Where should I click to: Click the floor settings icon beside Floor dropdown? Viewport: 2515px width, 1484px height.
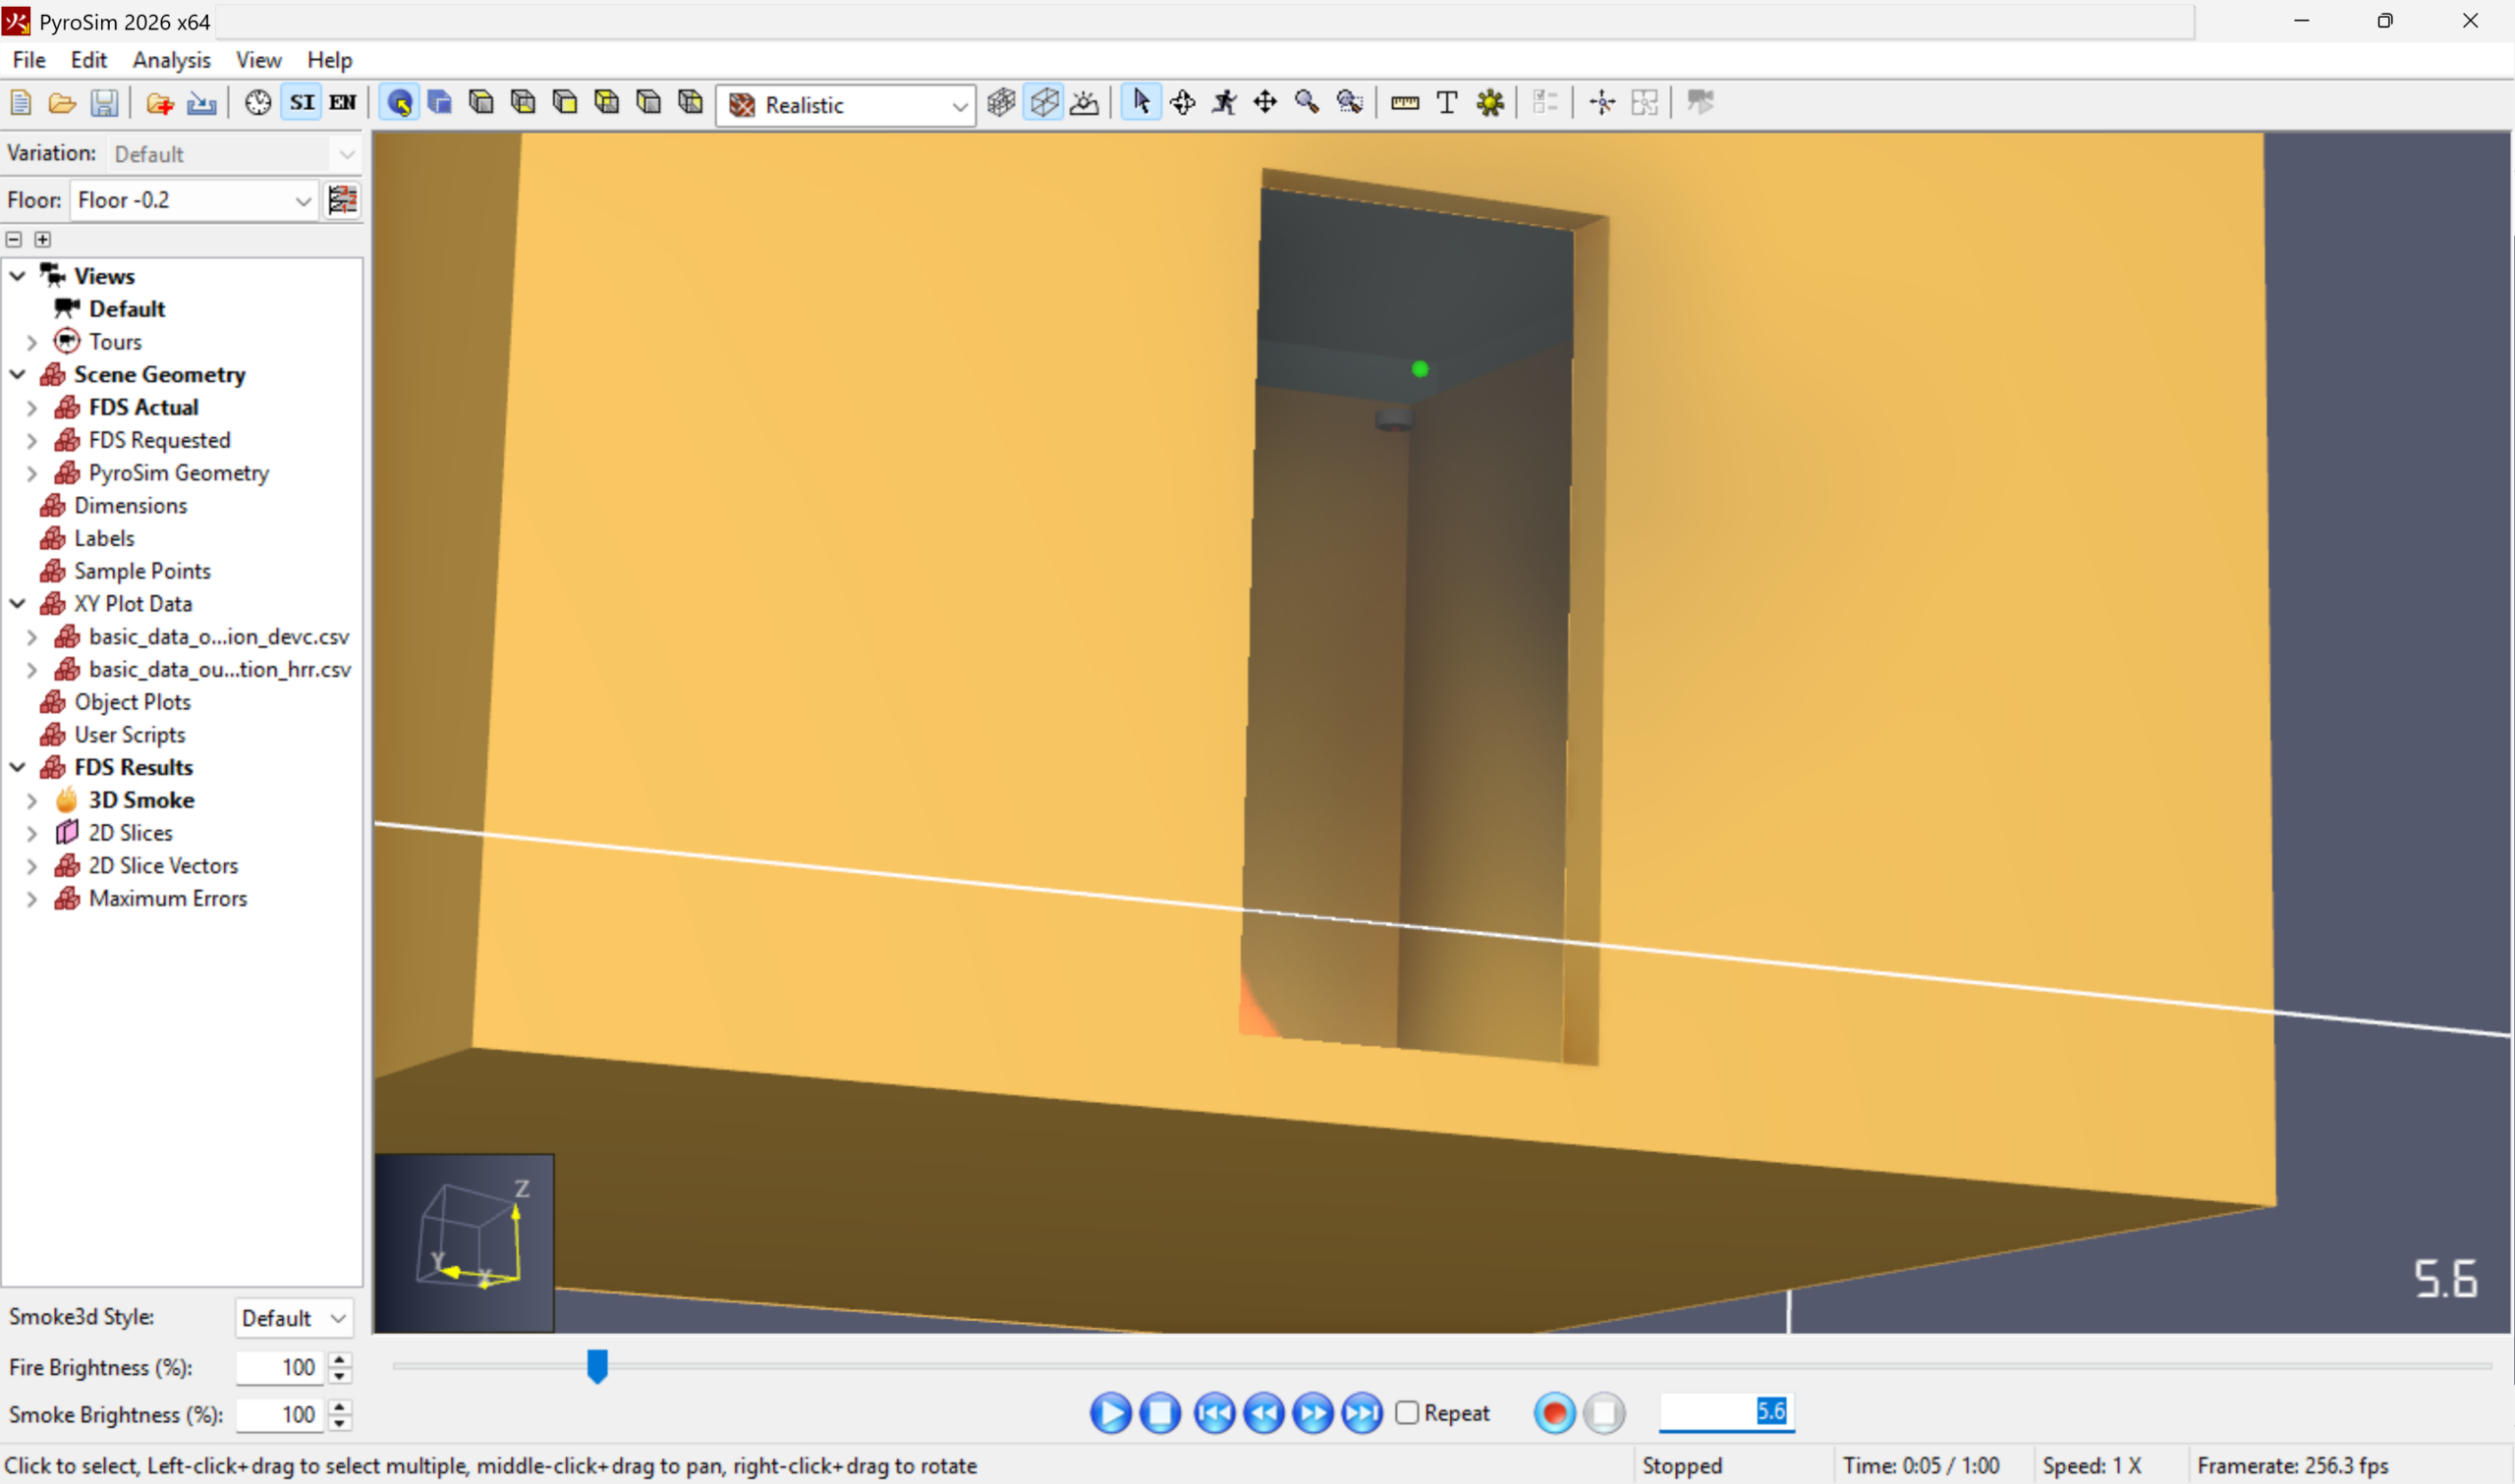click(342, 200)
